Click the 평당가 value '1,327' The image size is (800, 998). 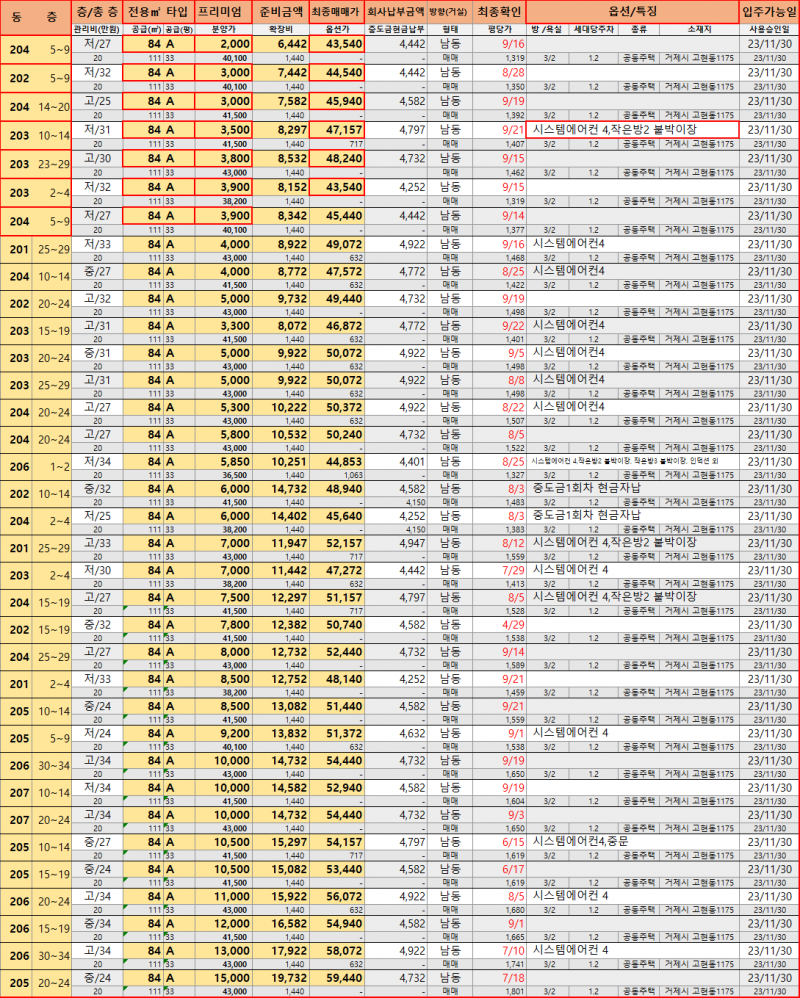point(515,475)
